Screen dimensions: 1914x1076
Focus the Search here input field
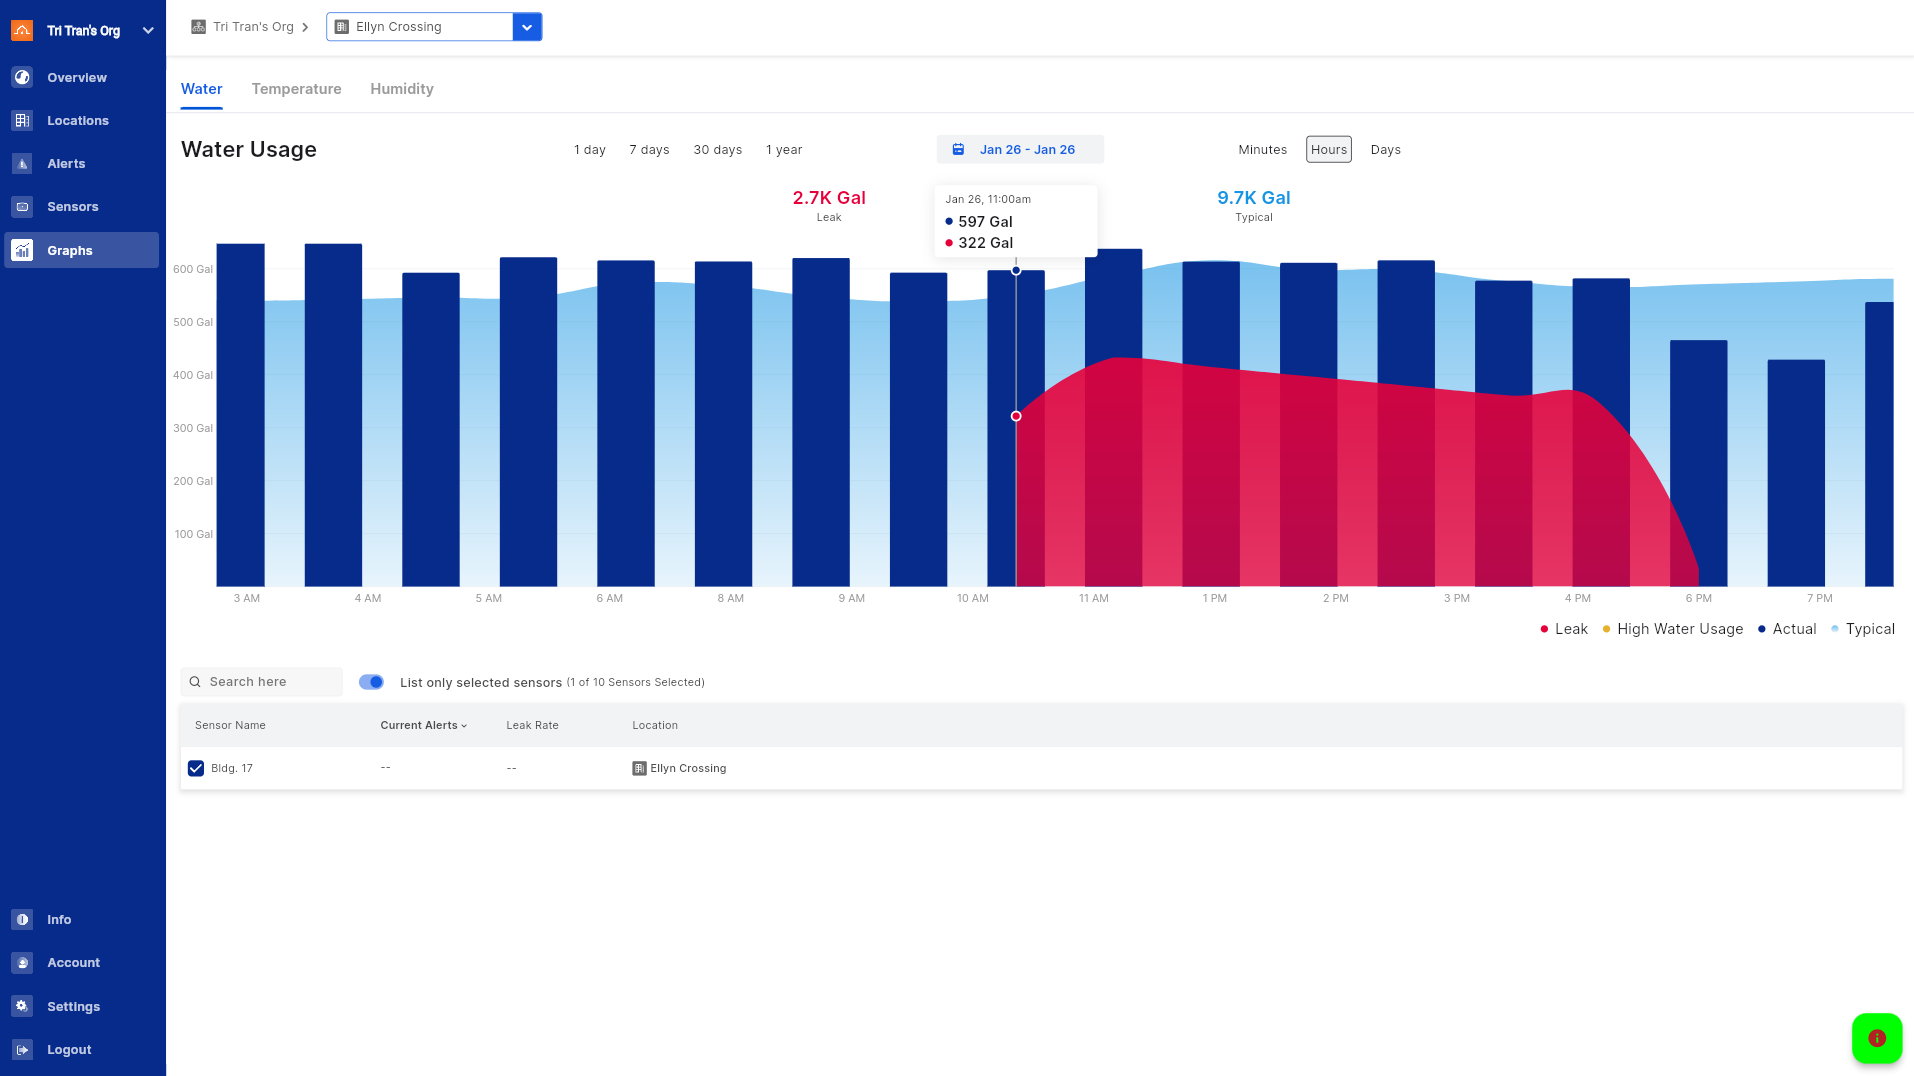(270, 682)
